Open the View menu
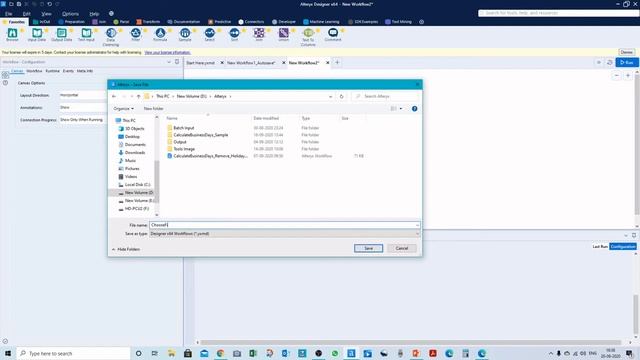This screenshot has height=360, width=640. [x=46, y=13]
